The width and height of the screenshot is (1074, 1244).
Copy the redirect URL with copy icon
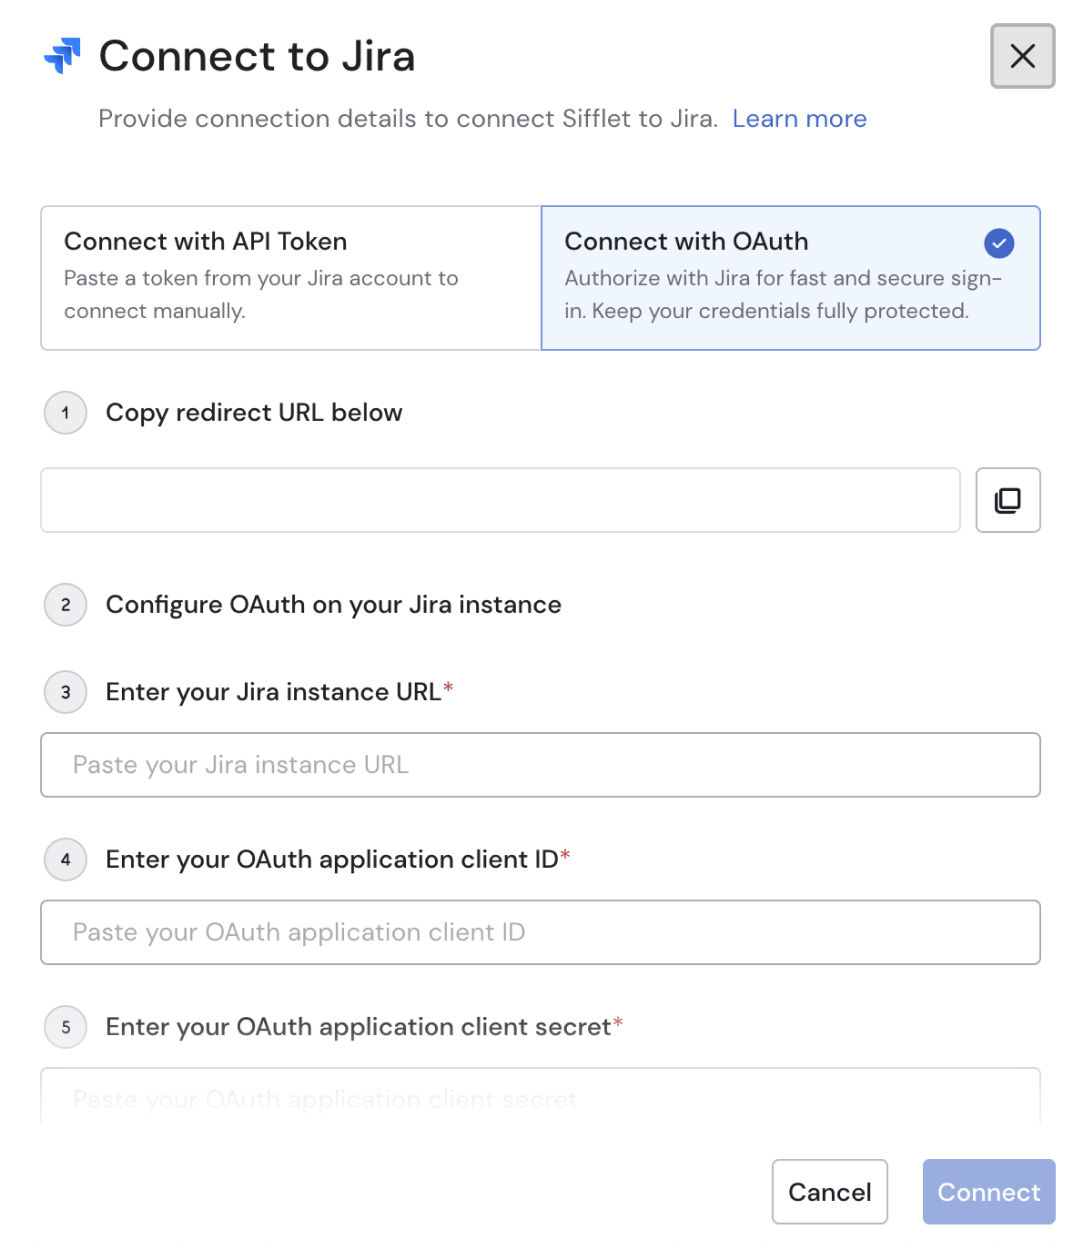pos(1007,500)
